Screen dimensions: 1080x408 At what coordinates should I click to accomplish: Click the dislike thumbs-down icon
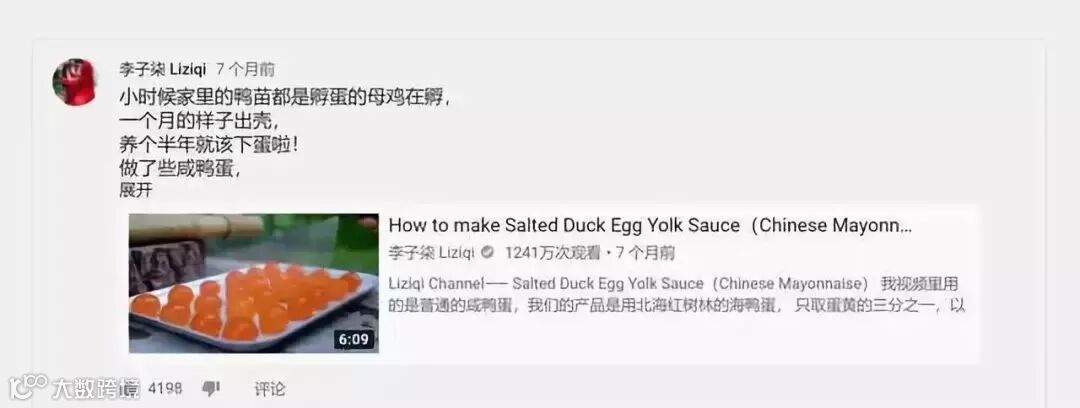coord(210,389)
